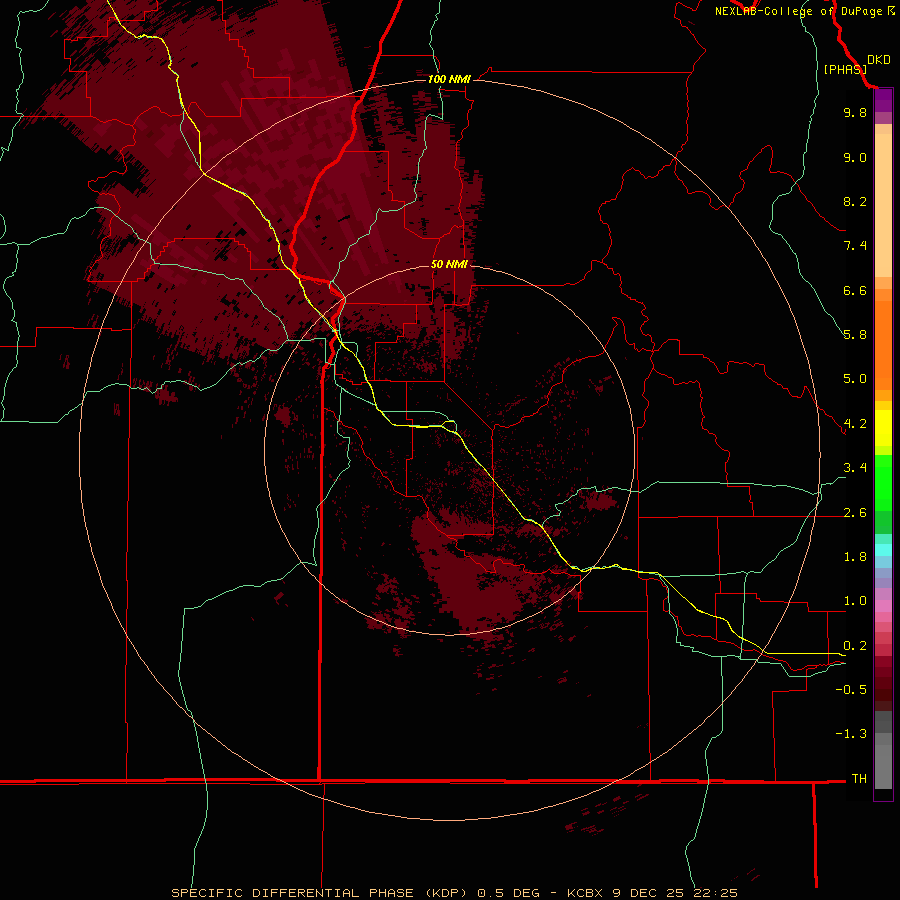The width and height of the screenshot is (900, 900).
Task: Click the 5.0 value on the color scale
Action: [855, 379]
